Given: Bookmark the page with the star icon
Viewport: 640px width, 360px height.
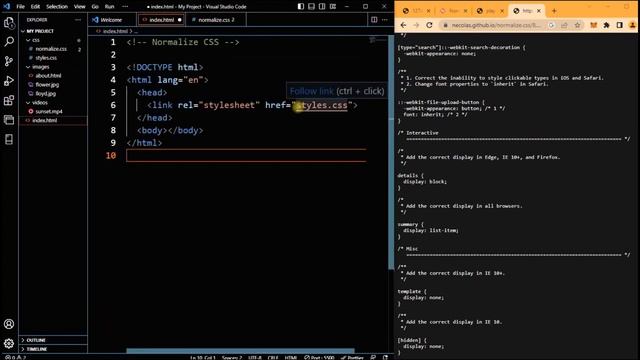Looking at the screenshot, I should (x=577, y=25).
